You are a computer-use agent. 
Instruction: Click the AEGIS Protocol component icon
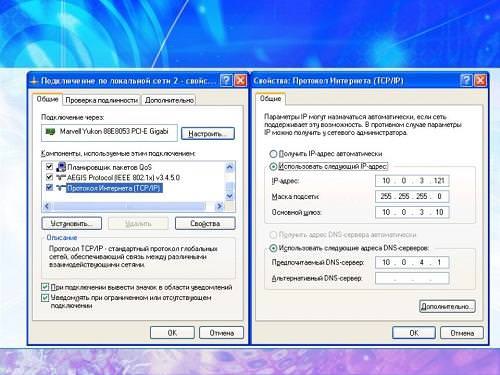click(x=61, y=177)
